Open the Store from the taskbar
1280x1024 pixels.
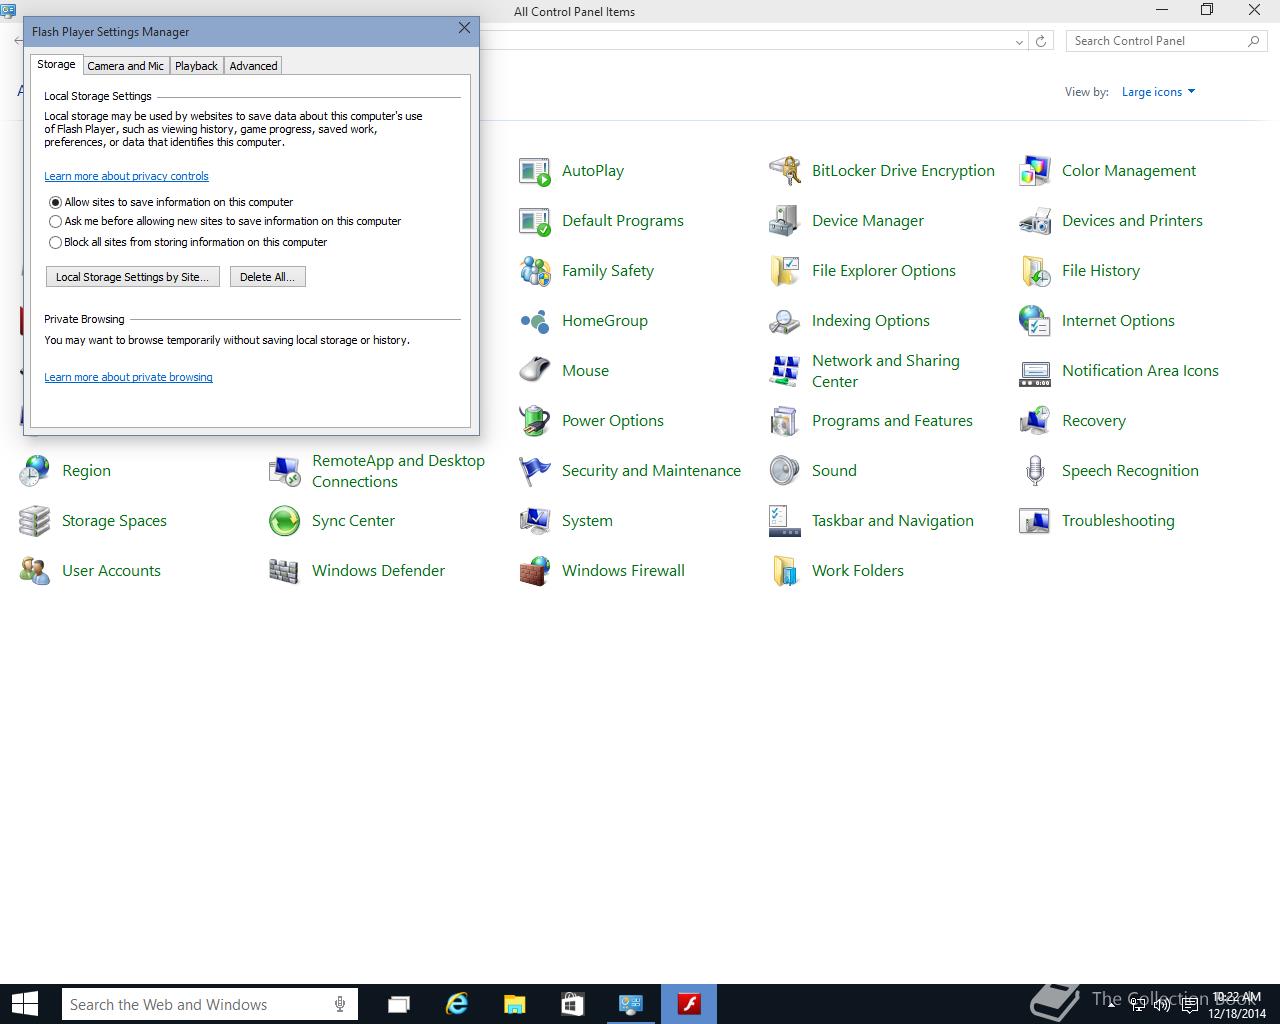coord(572,1004)
